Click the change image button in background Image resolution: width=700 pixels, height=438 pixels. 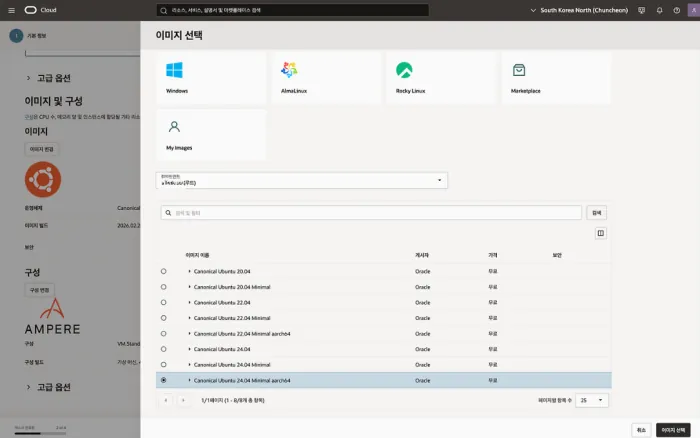pyautogui.click(x=42, y=149)
